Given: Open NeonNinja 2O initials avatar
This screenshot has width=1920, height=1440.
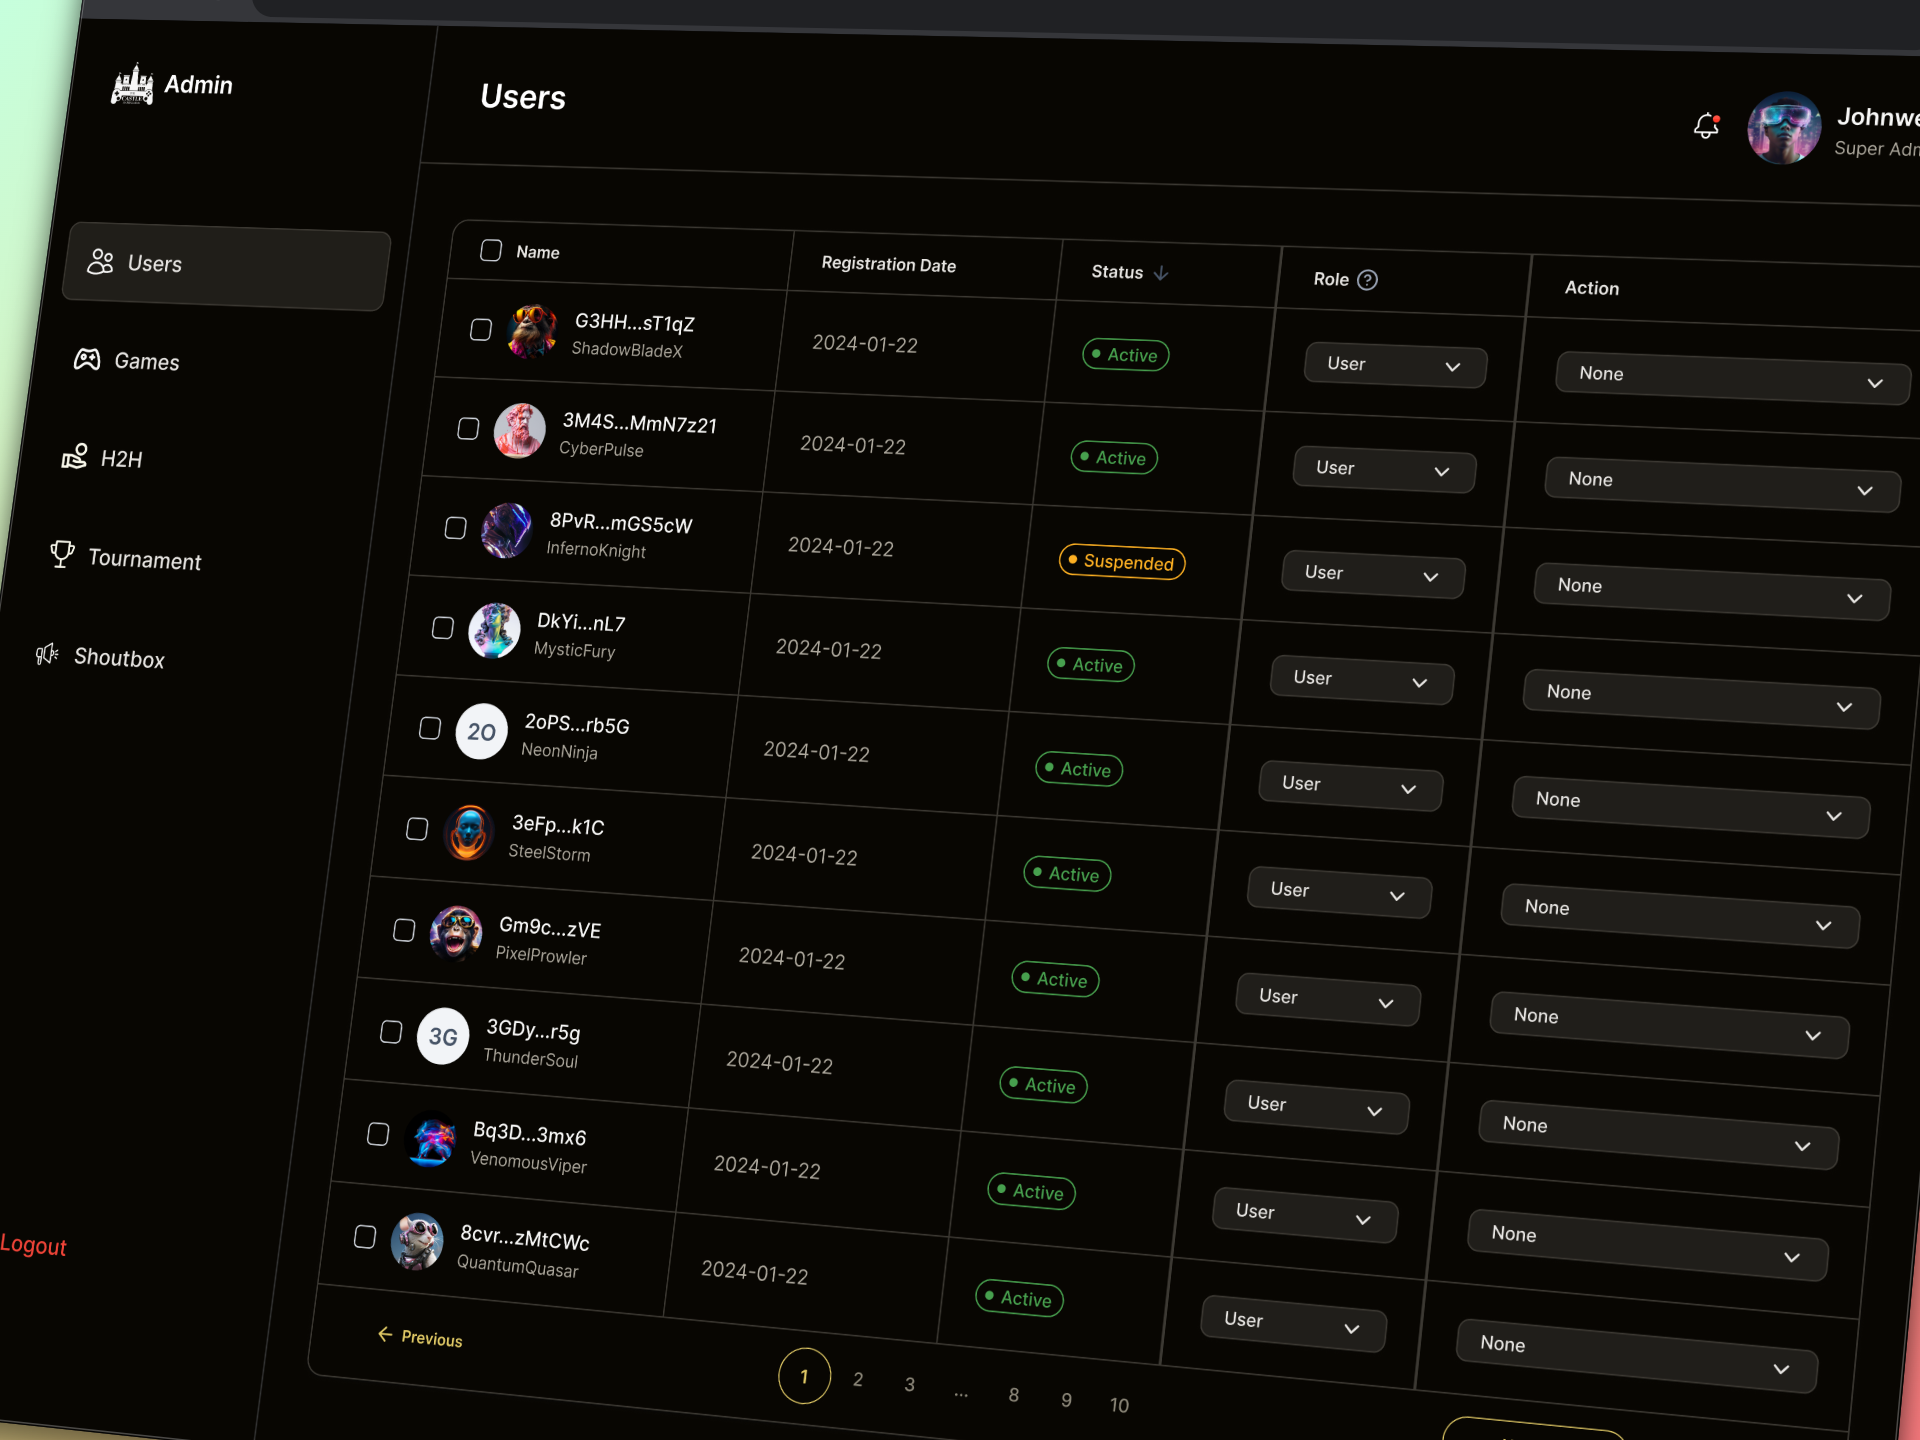Looking at the screenshot, I should tap(481, 731).
